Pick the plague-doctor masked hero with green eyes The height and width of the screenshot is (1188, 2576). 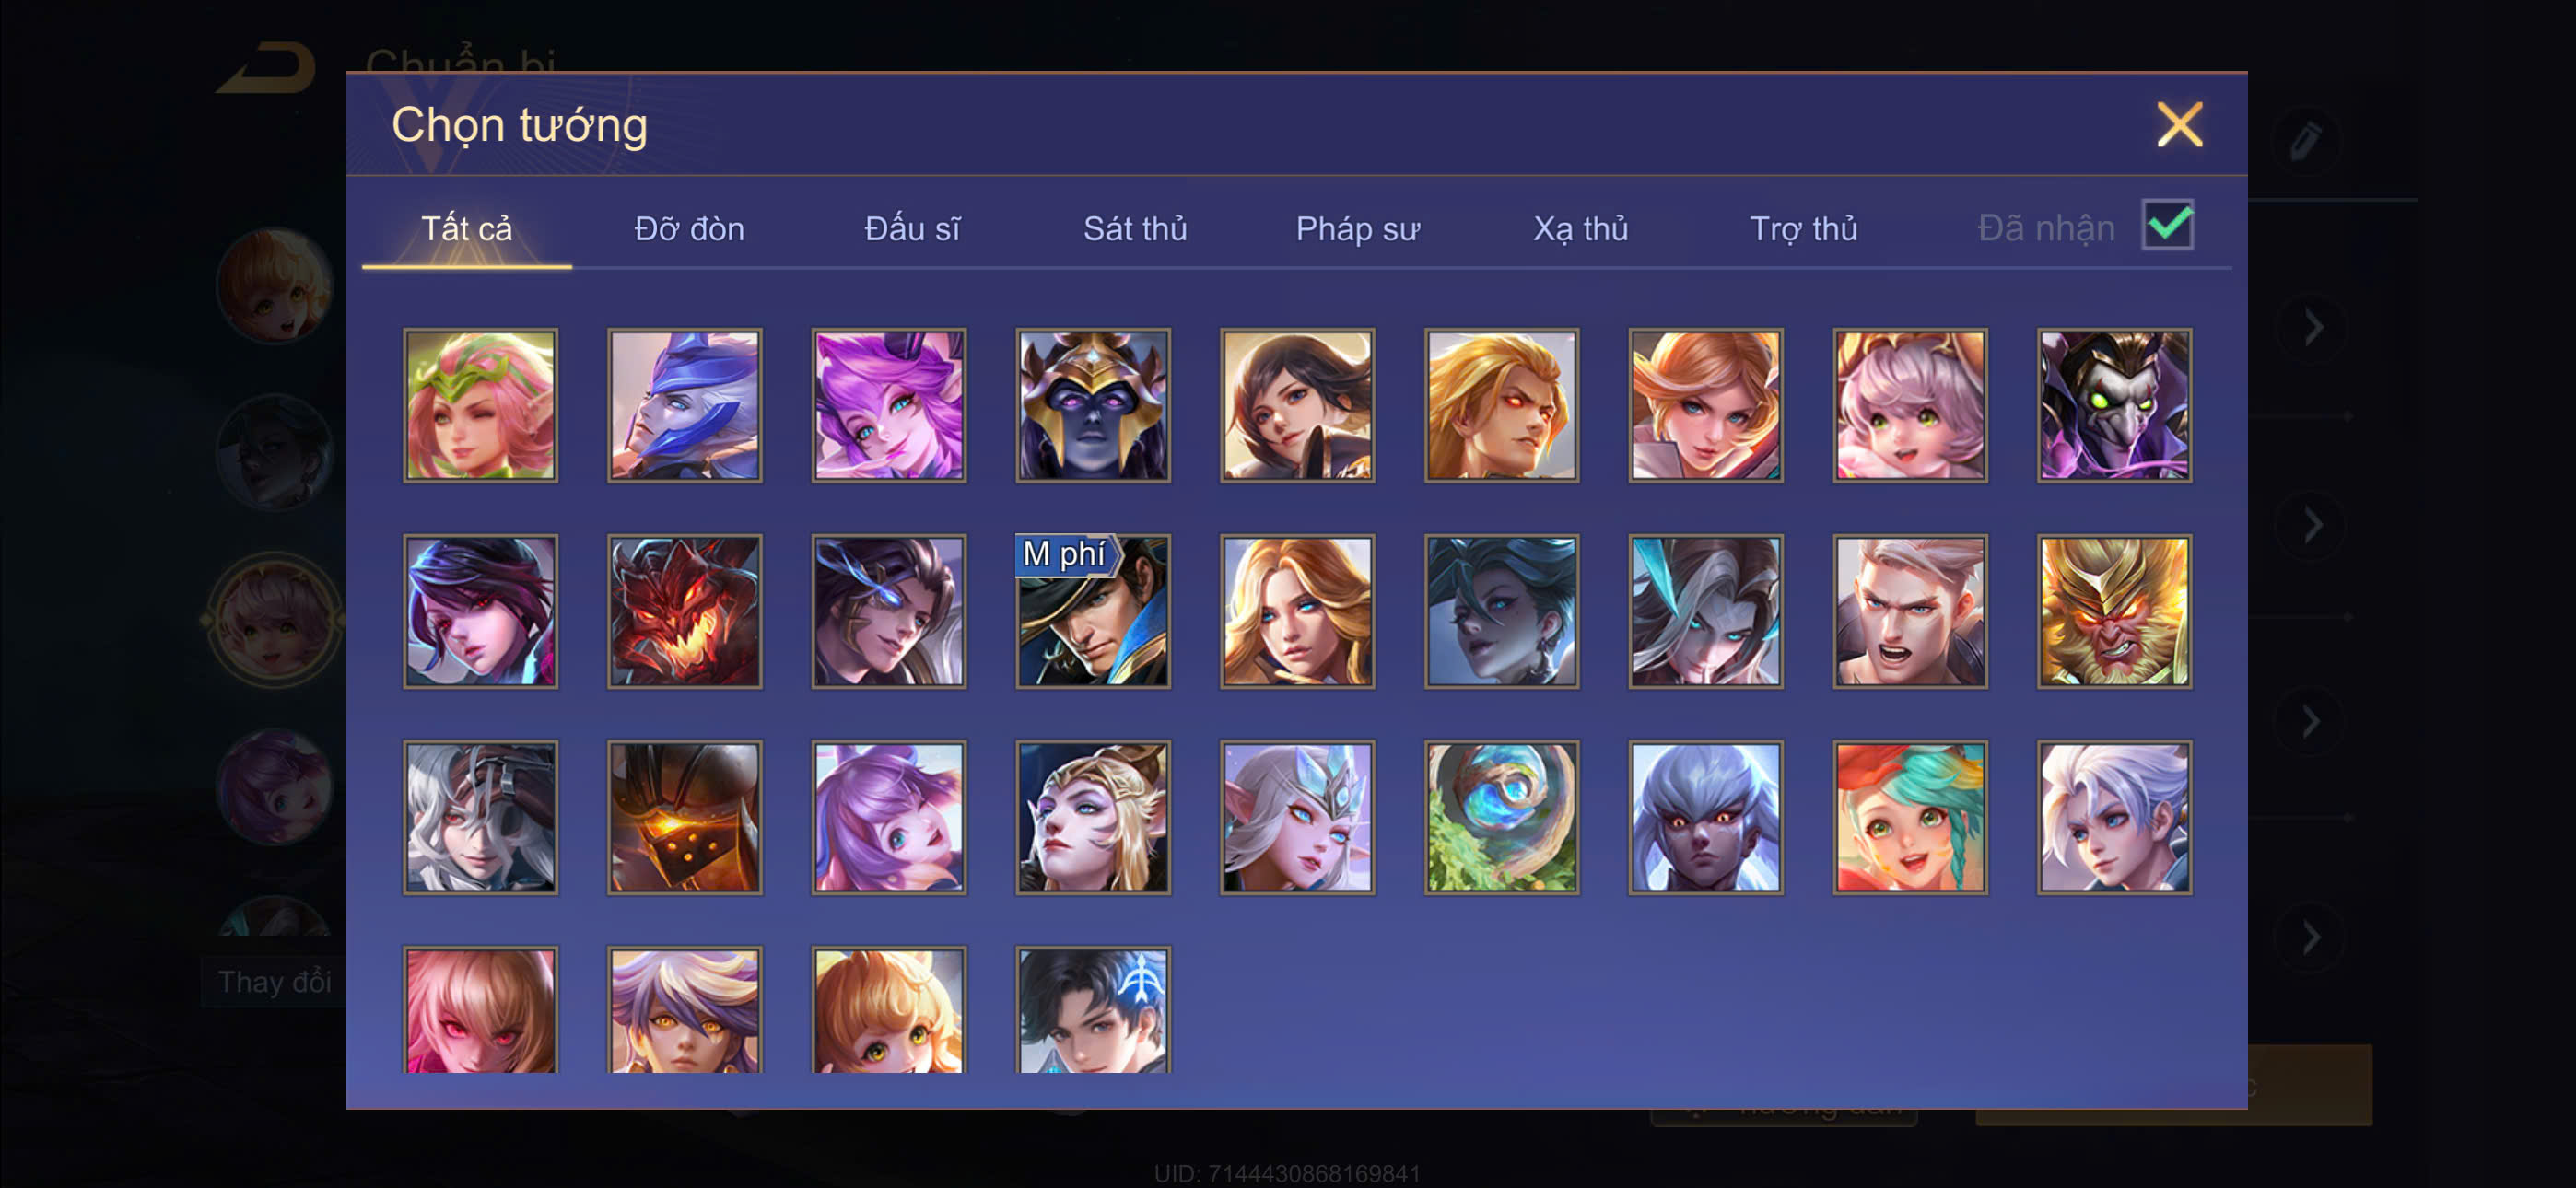[x=2114, y=405]
